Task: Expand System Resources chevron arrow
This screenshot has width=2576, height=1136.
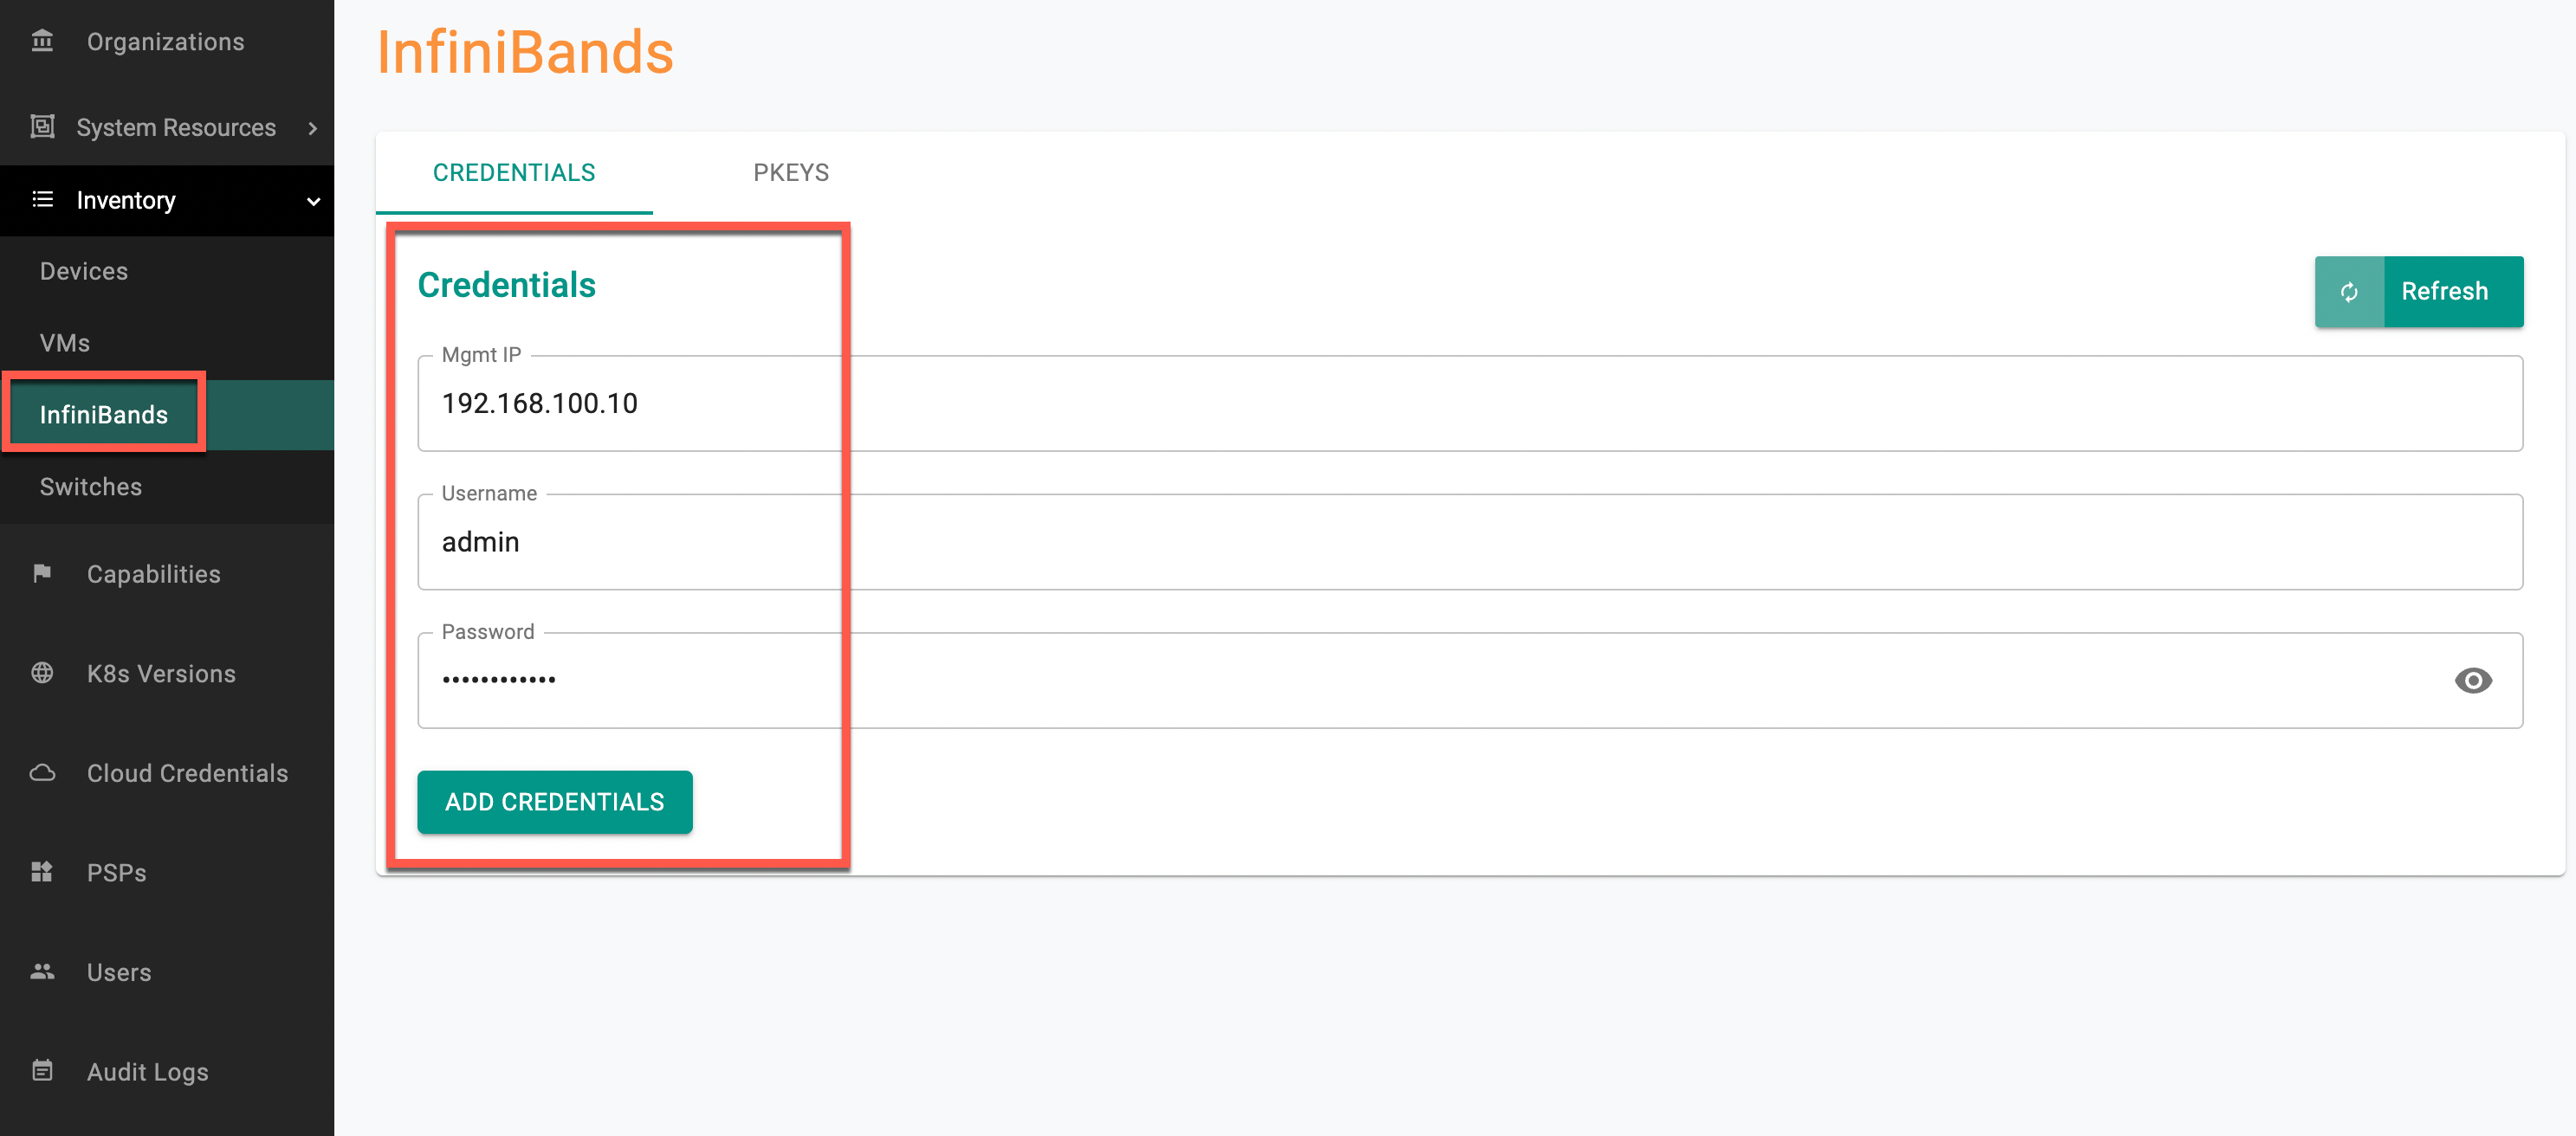Action: click(313, 128)
